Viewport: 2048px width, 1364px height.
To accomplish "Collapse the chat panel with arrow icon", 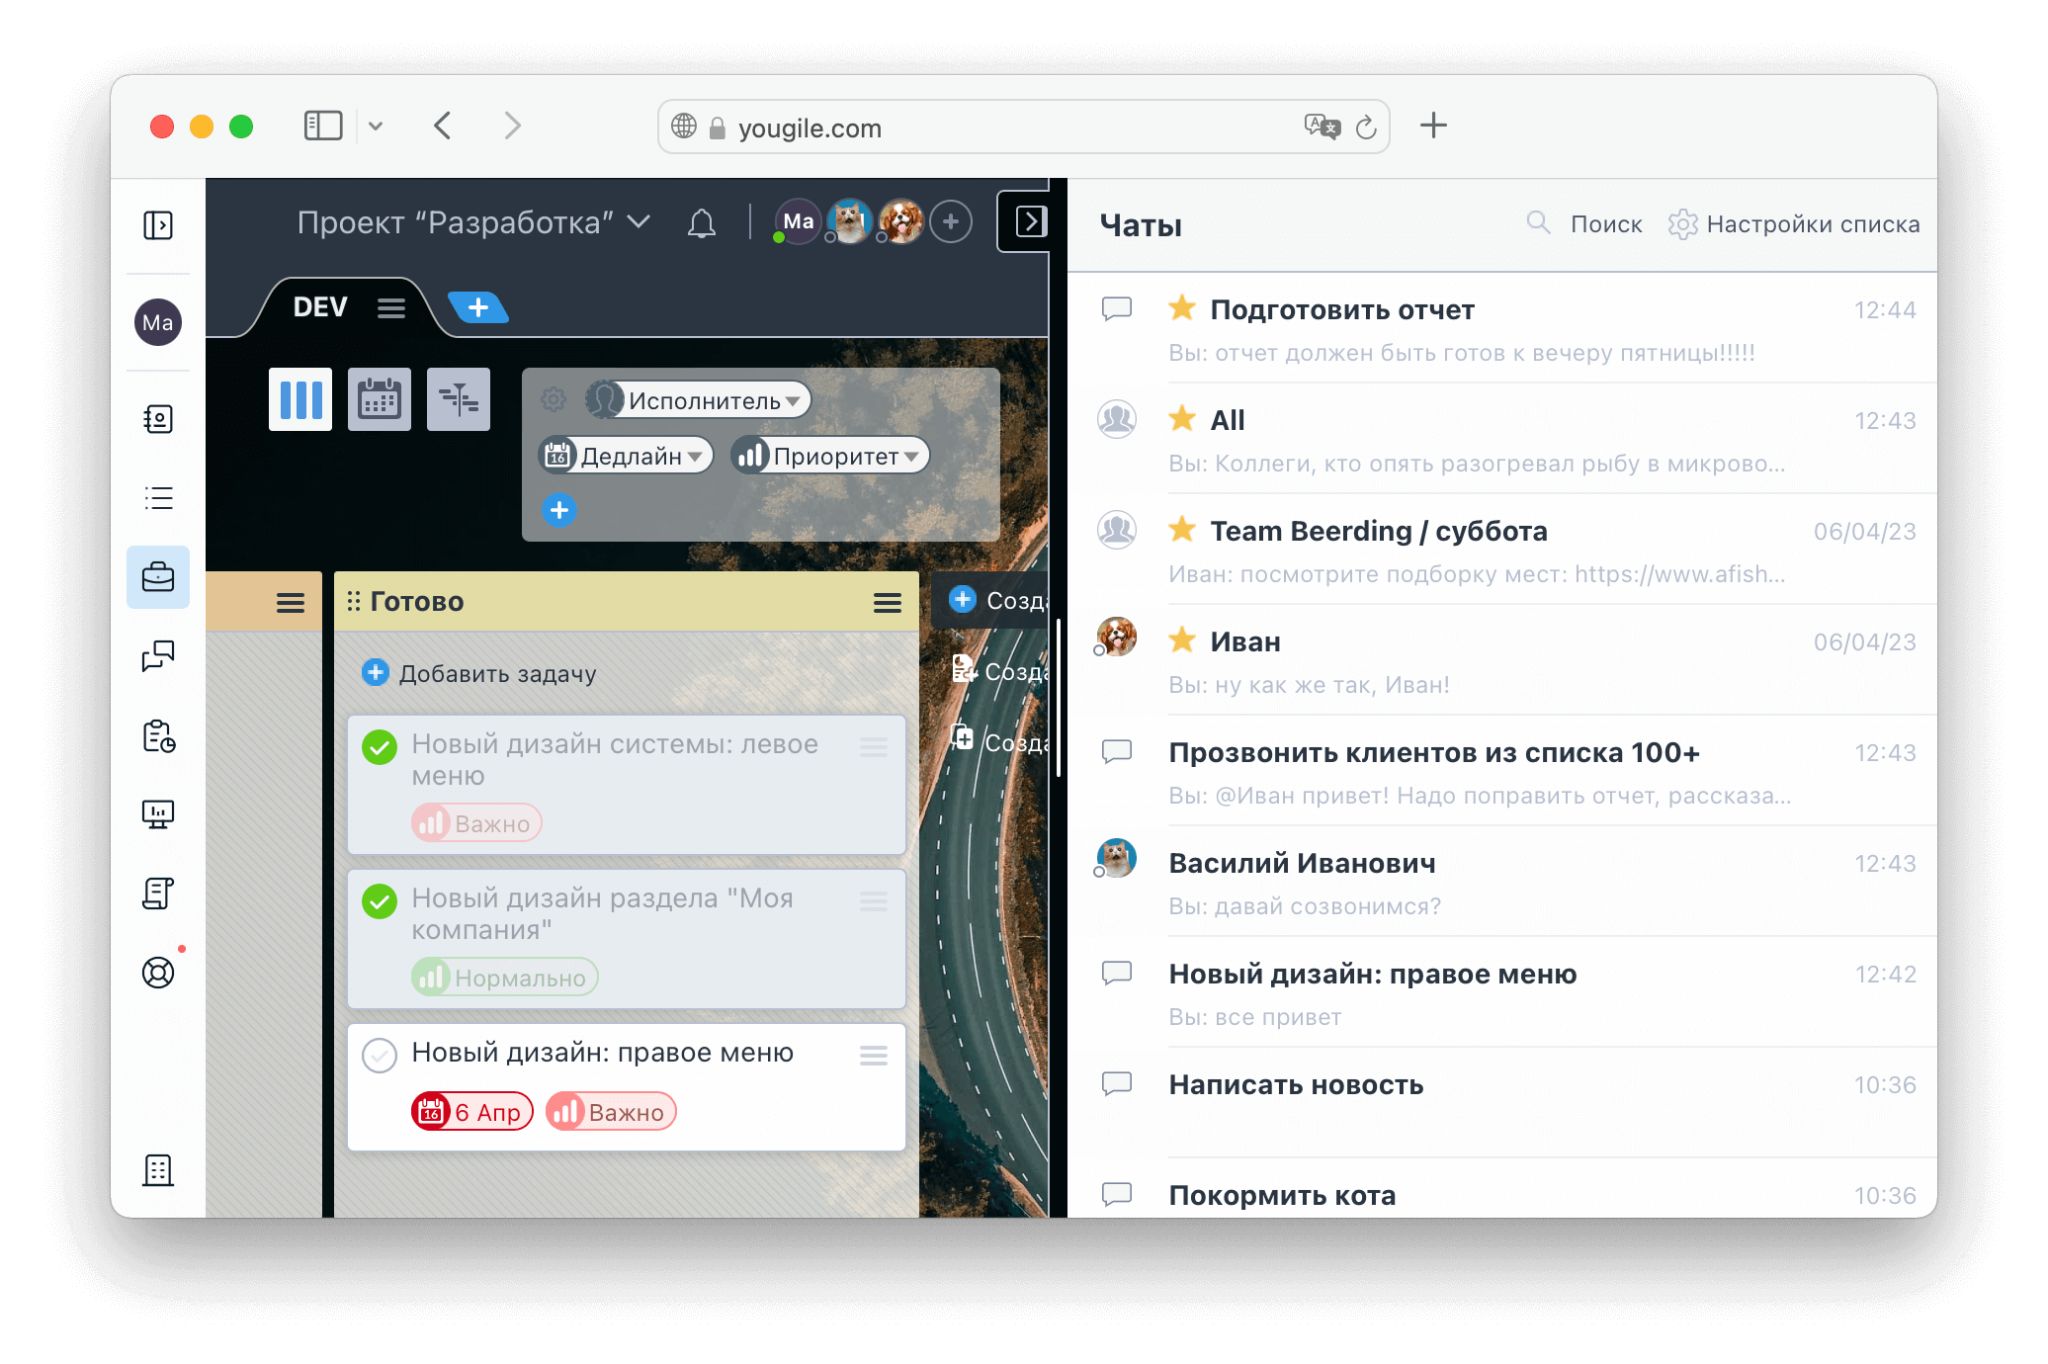I will [x=1030, y=222].
